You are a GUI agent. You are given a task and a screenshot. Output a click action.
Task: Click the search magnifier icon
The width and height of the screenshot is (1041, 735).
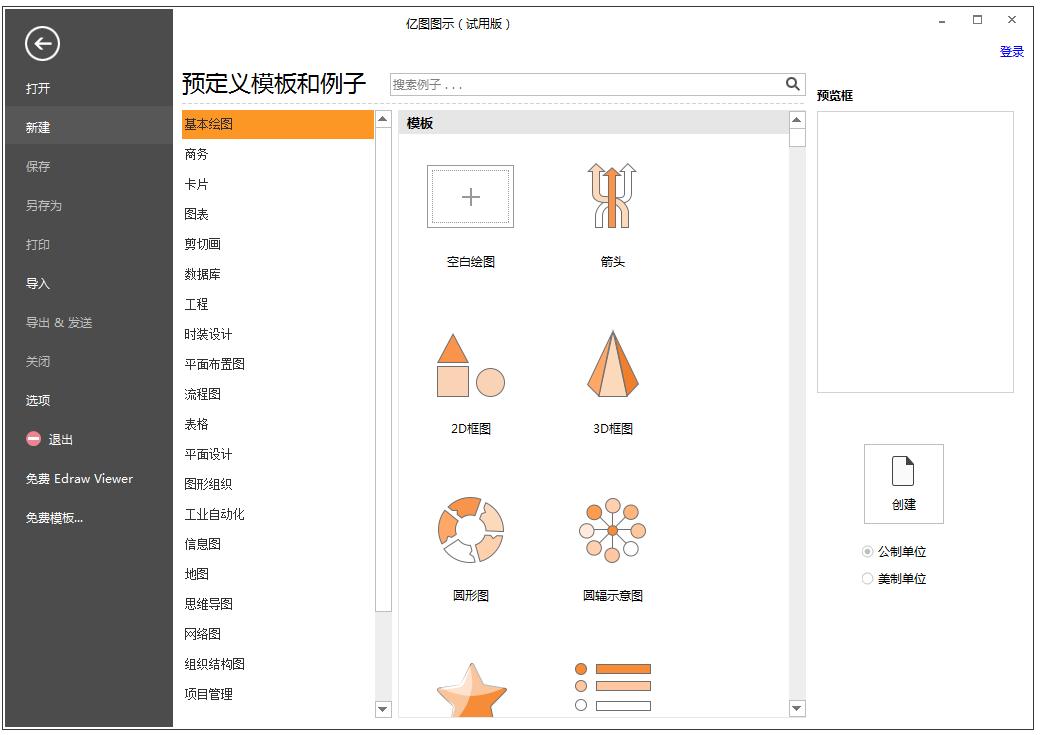pyautogui.click(x=793, y=84)
